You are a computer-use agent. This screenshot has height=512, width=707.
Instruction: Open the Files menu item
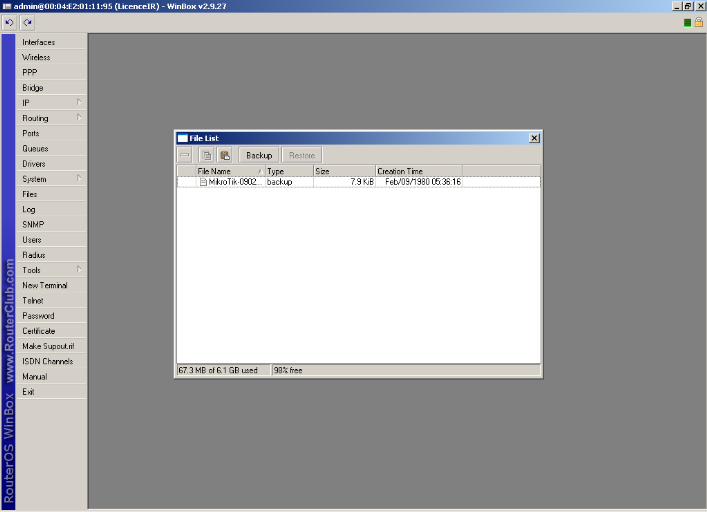pos(51,194)
